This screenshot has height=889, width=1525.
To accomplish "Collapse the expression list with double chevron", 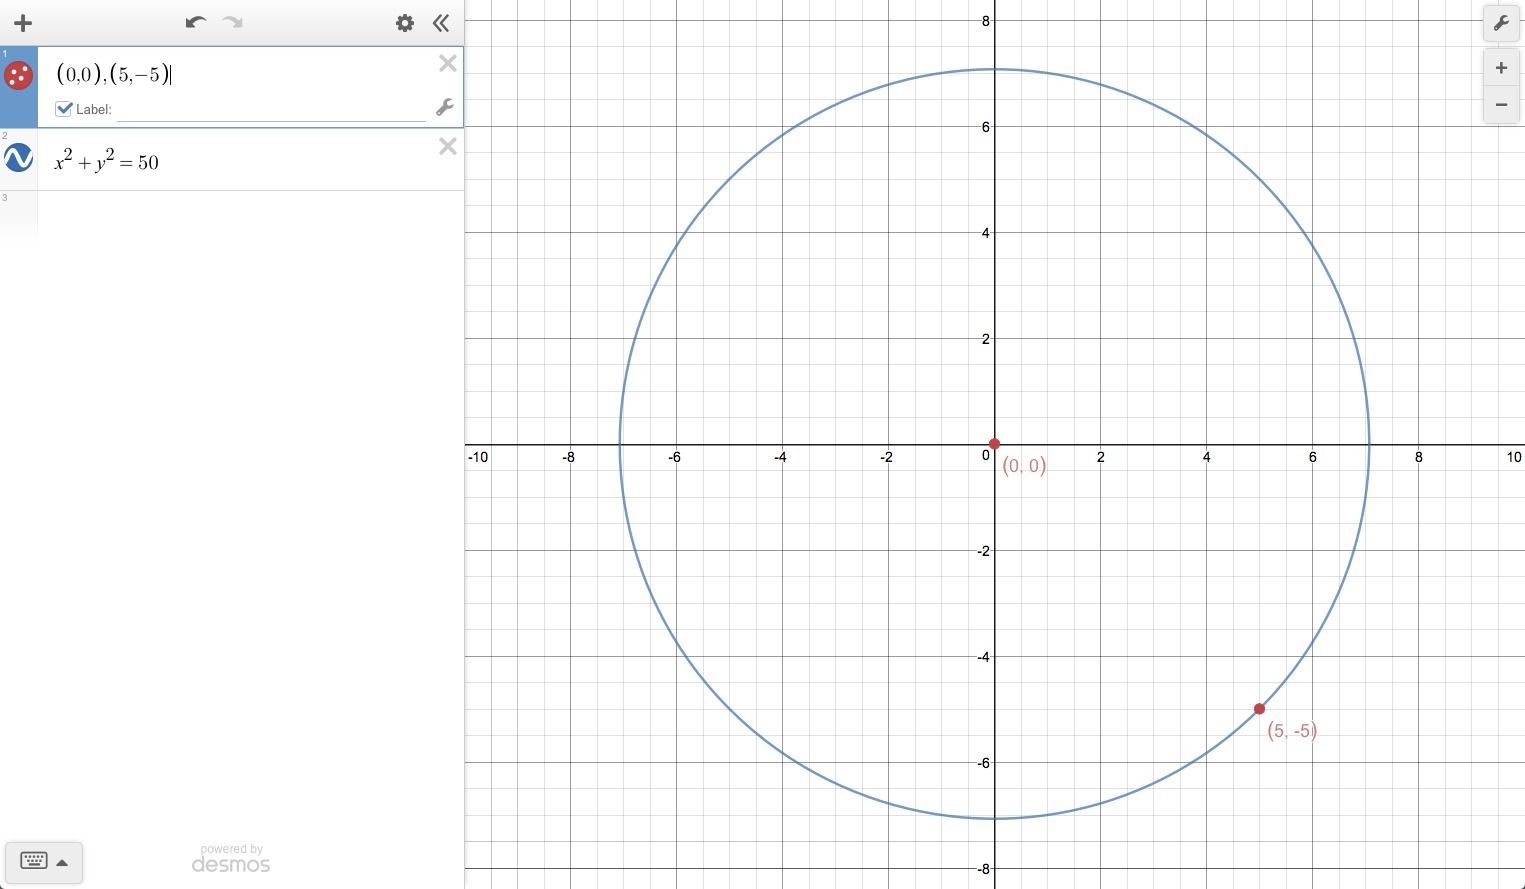I will 441,23.
